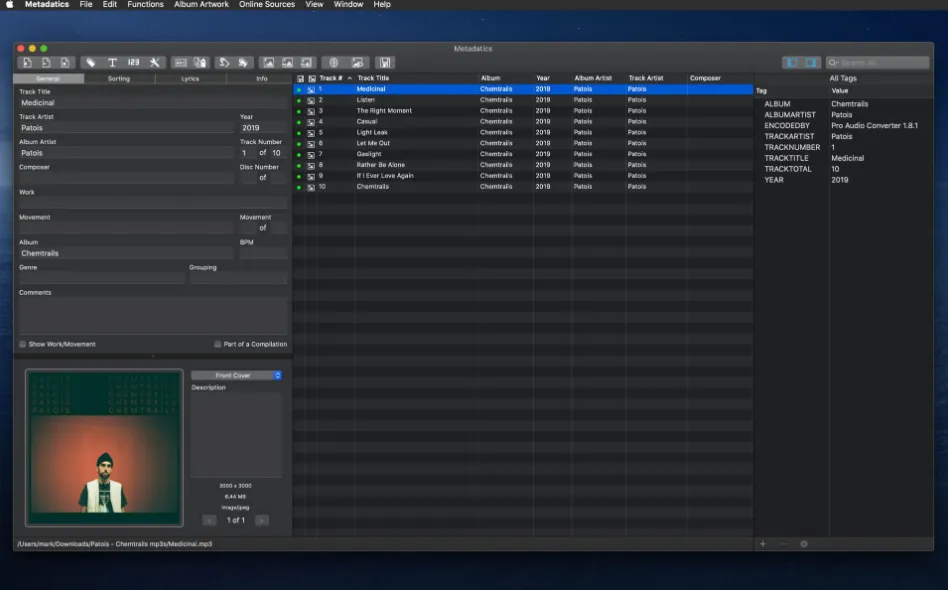
Task: Click the floppy disk save icon
Action: click(x=385, y=62)
